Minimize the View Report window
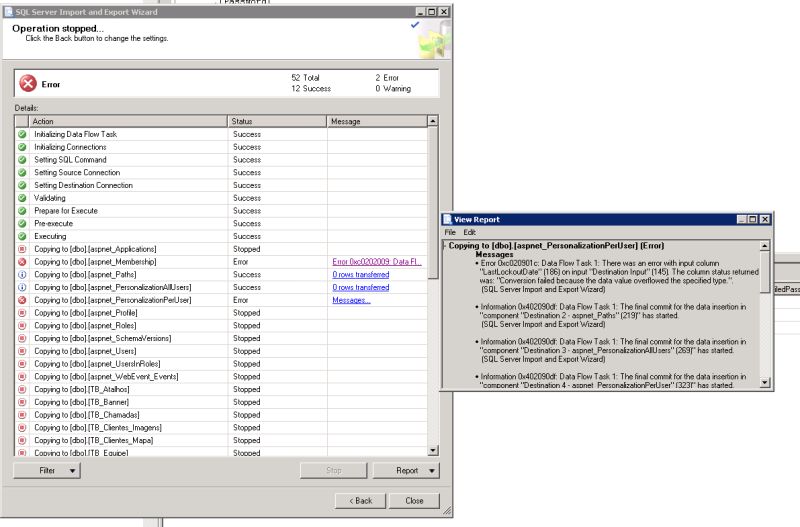Viewport: 800px width, 527px height. [x=742, y=219]
